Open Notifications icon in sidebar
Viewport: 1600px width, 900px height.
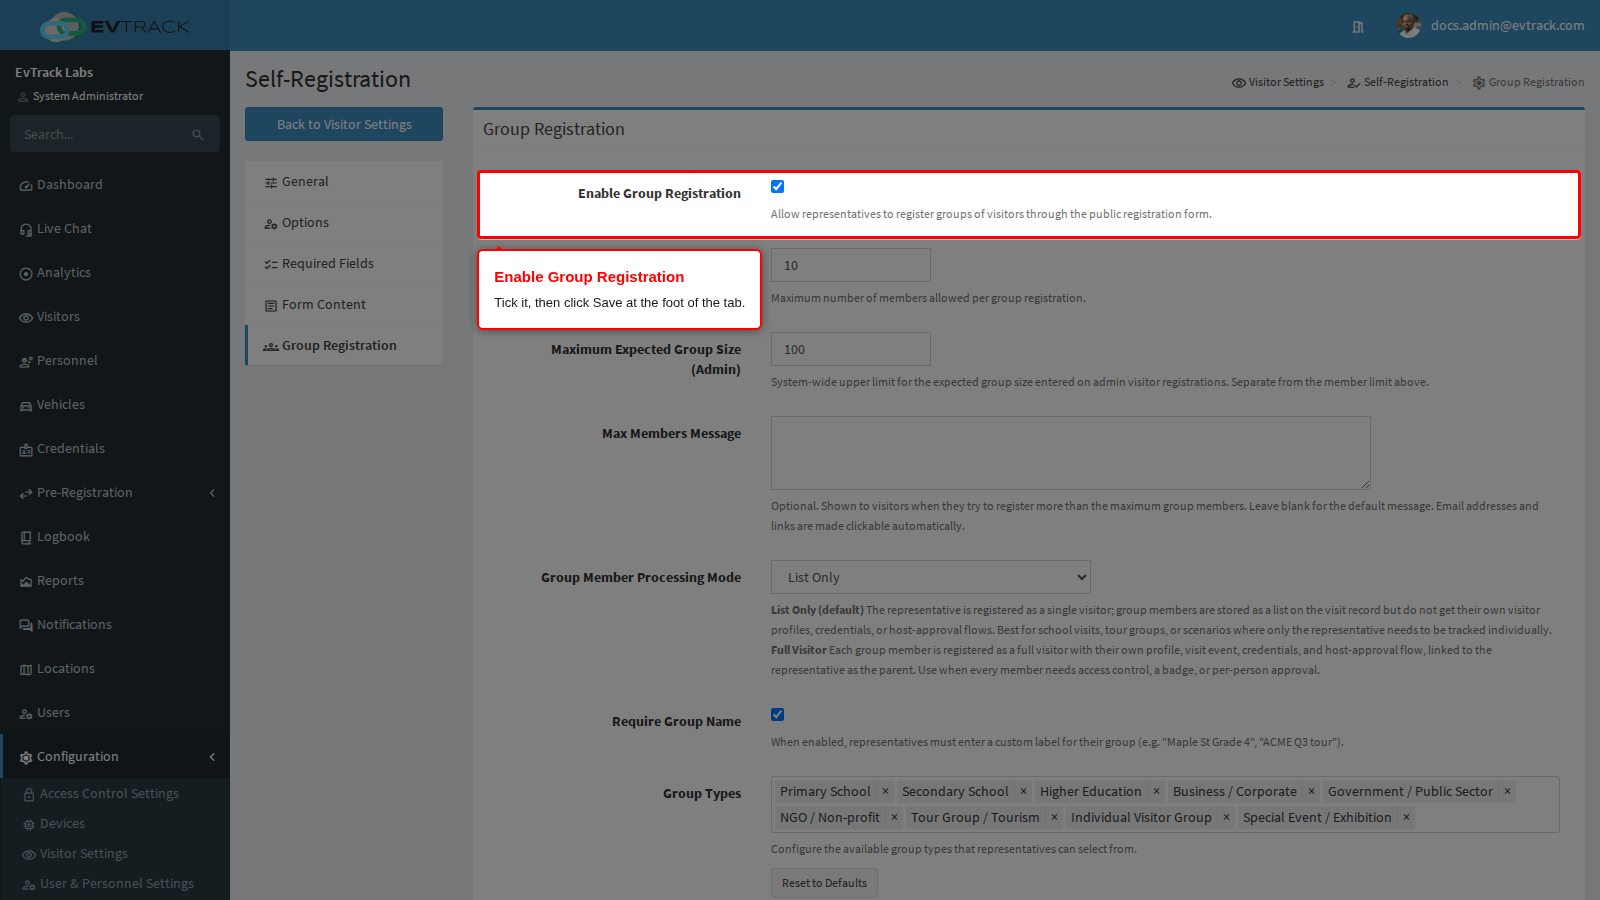(26, 625)
